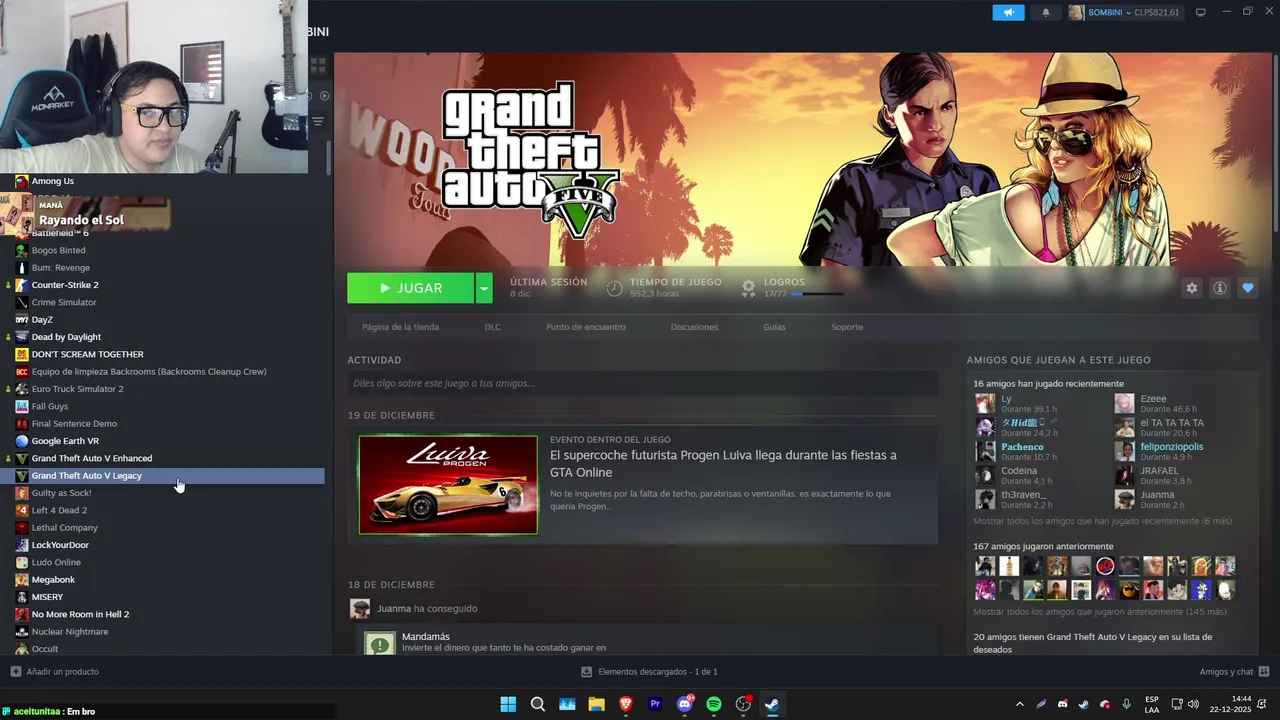Show hidden system tray icons chevron

coord(1019,704)
